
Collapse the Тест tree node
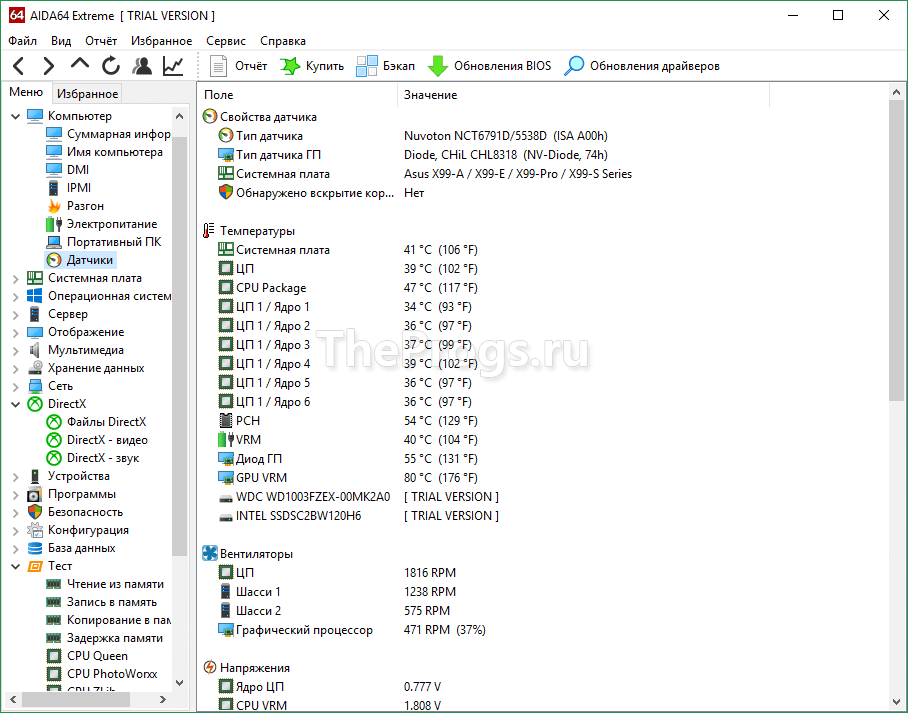pos(16,566)
